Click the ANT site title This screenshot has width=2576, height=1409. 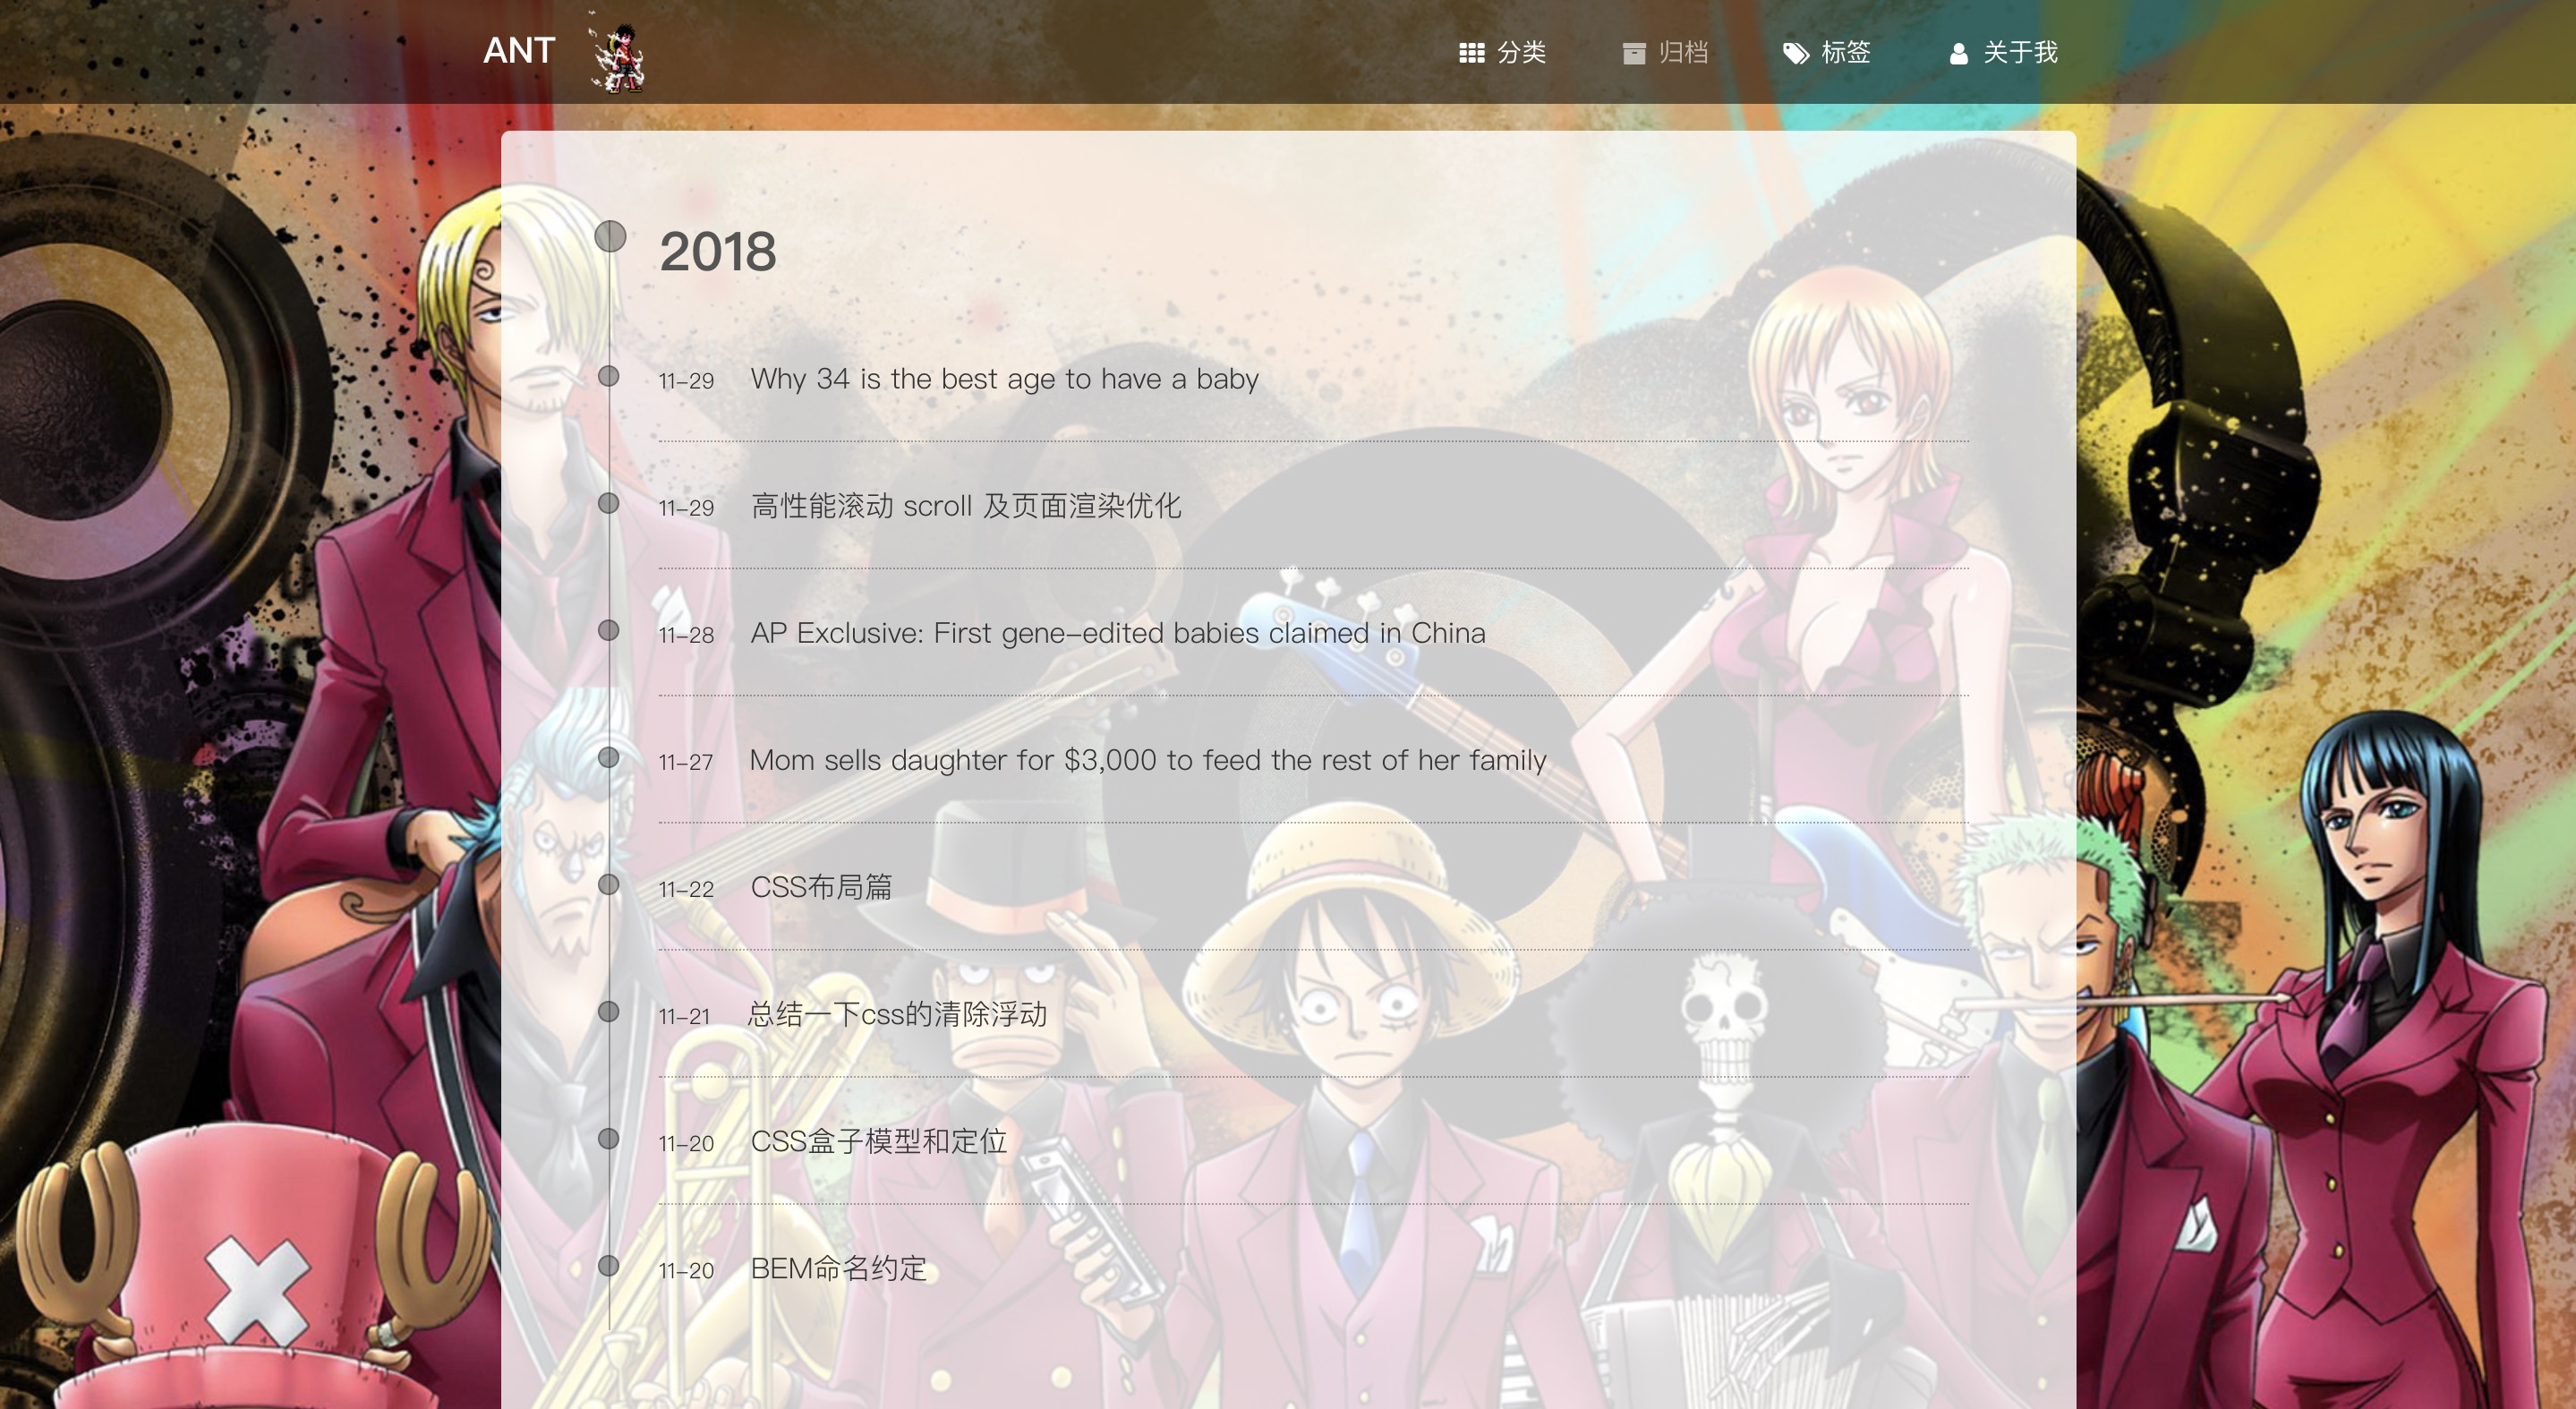[518, 51]
